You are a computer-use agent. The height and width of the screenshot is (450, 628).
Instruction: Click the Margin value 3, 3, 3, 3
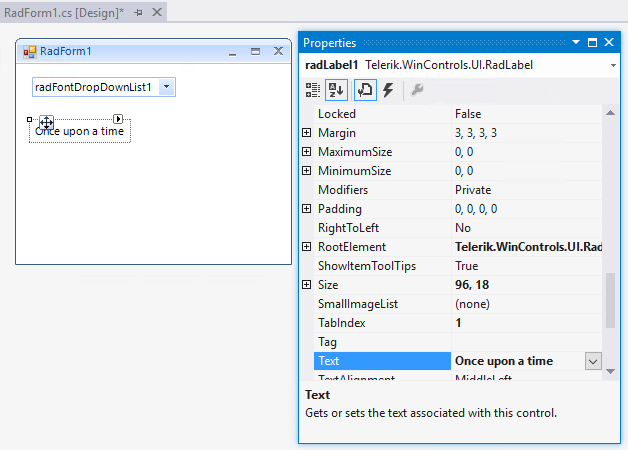(x=476, y=133)
